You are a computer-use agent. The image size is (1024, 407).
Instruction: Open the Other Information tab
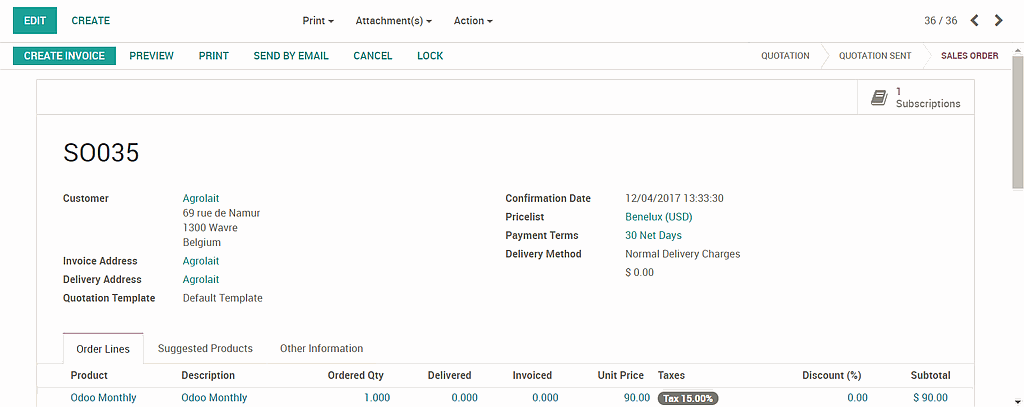pos(321,348)
